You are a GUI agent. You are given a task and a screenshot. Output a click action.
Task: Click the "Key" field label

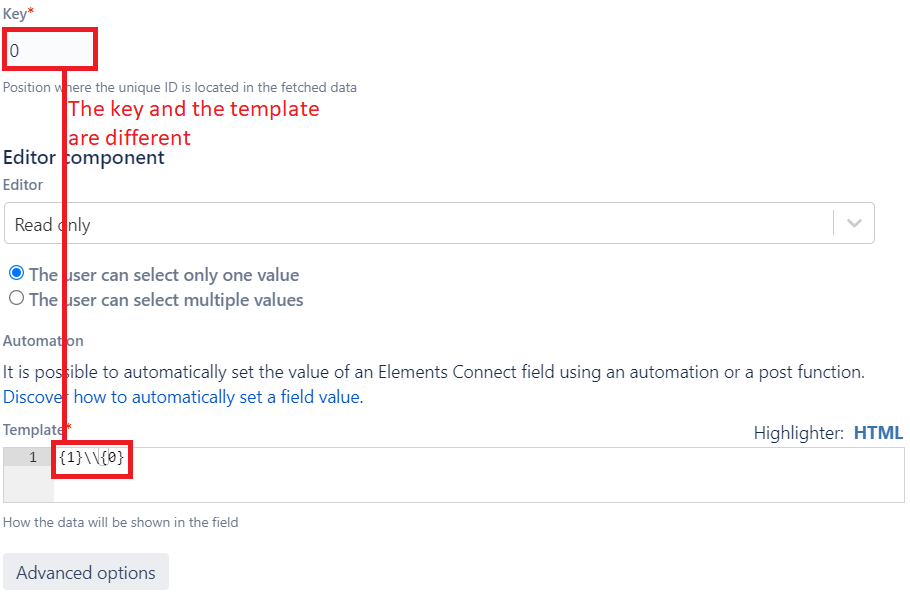[x=15, y=14]
